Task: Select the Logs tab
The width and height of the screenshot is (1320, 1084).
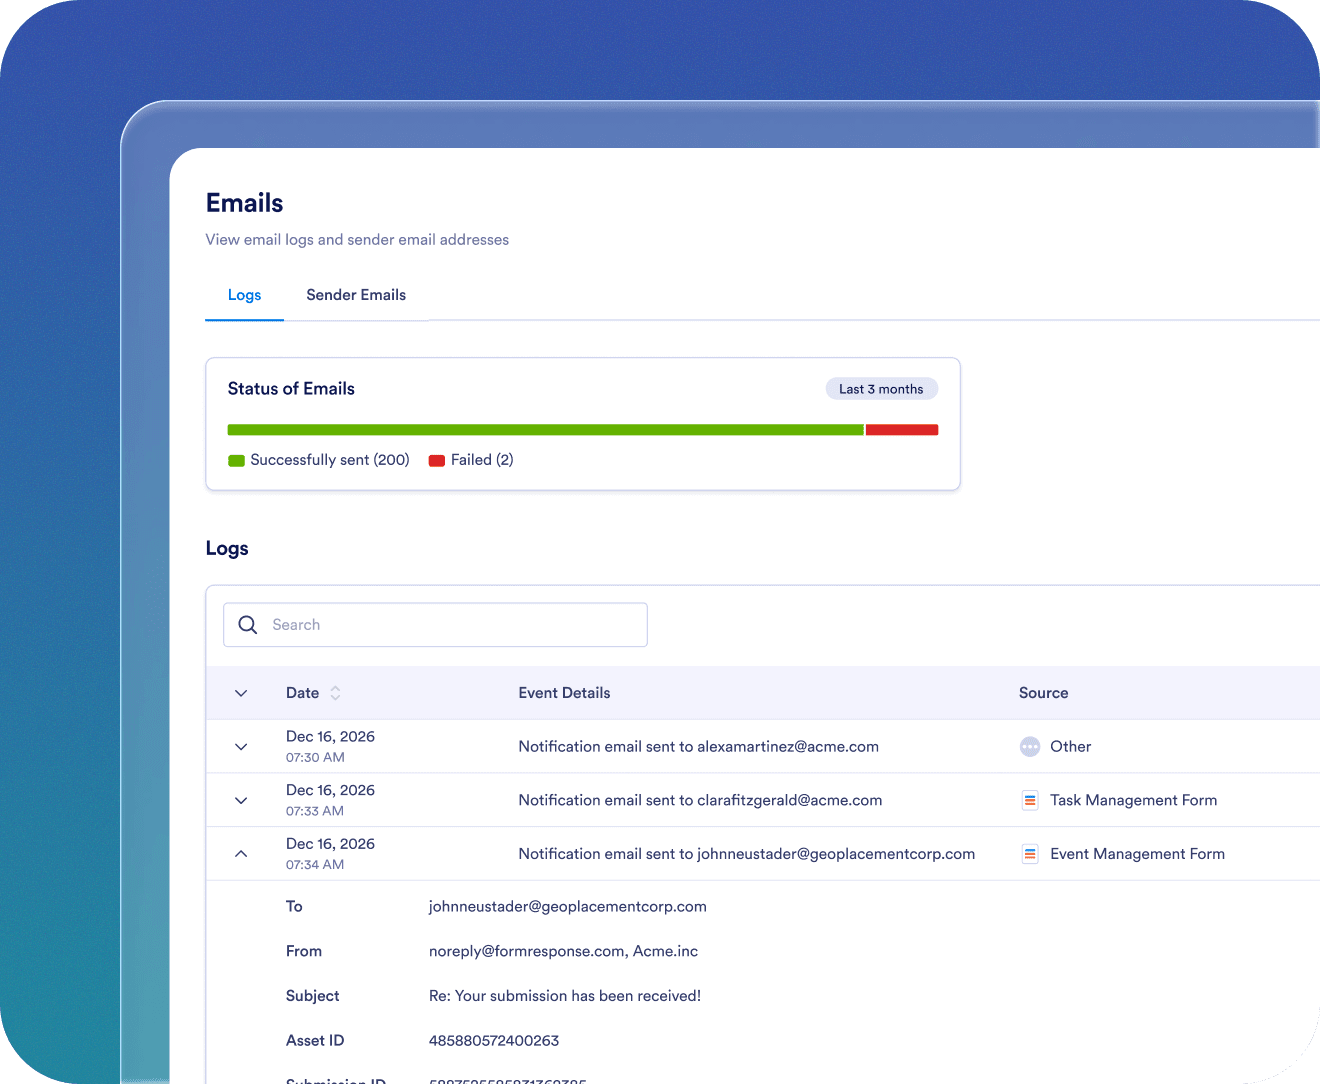Action: click(244, 295)
